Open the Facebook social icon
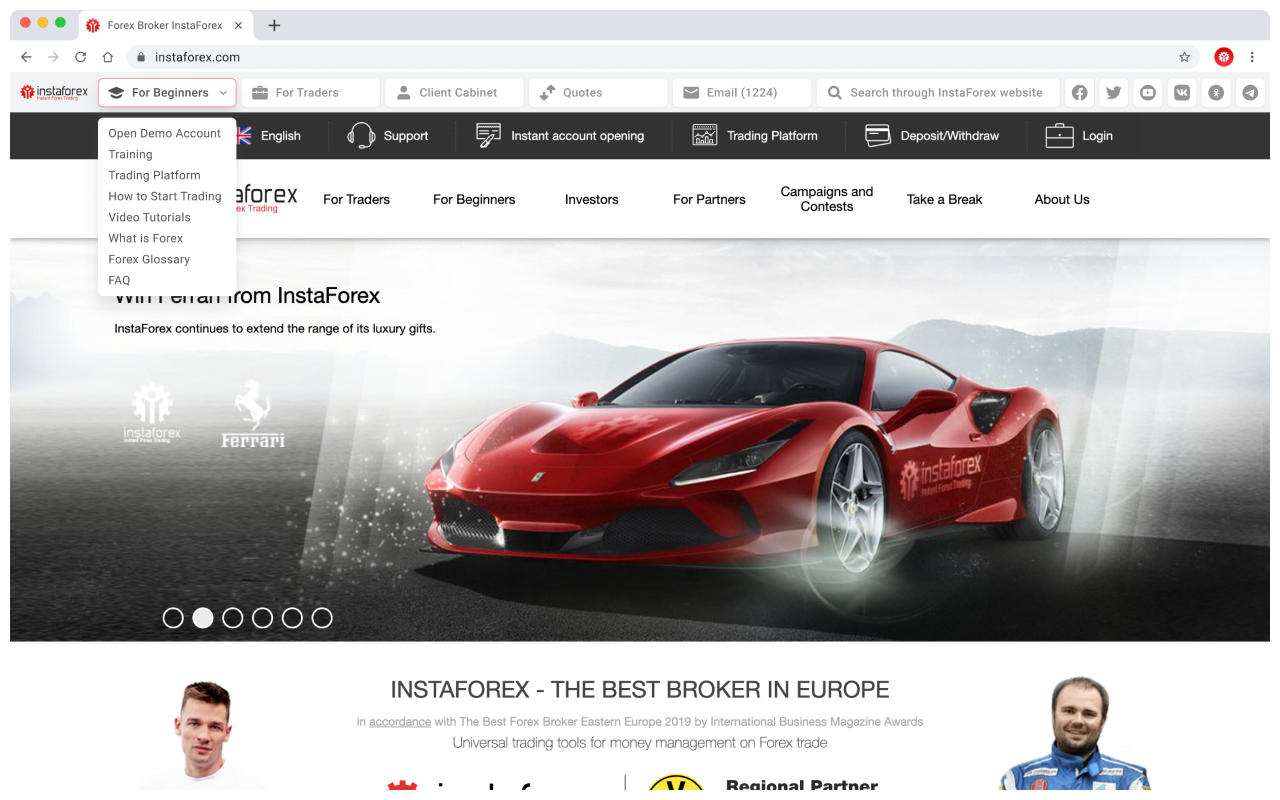Image resolution: width=1280 pixels, height=800 pixels. pos(1080,93)
